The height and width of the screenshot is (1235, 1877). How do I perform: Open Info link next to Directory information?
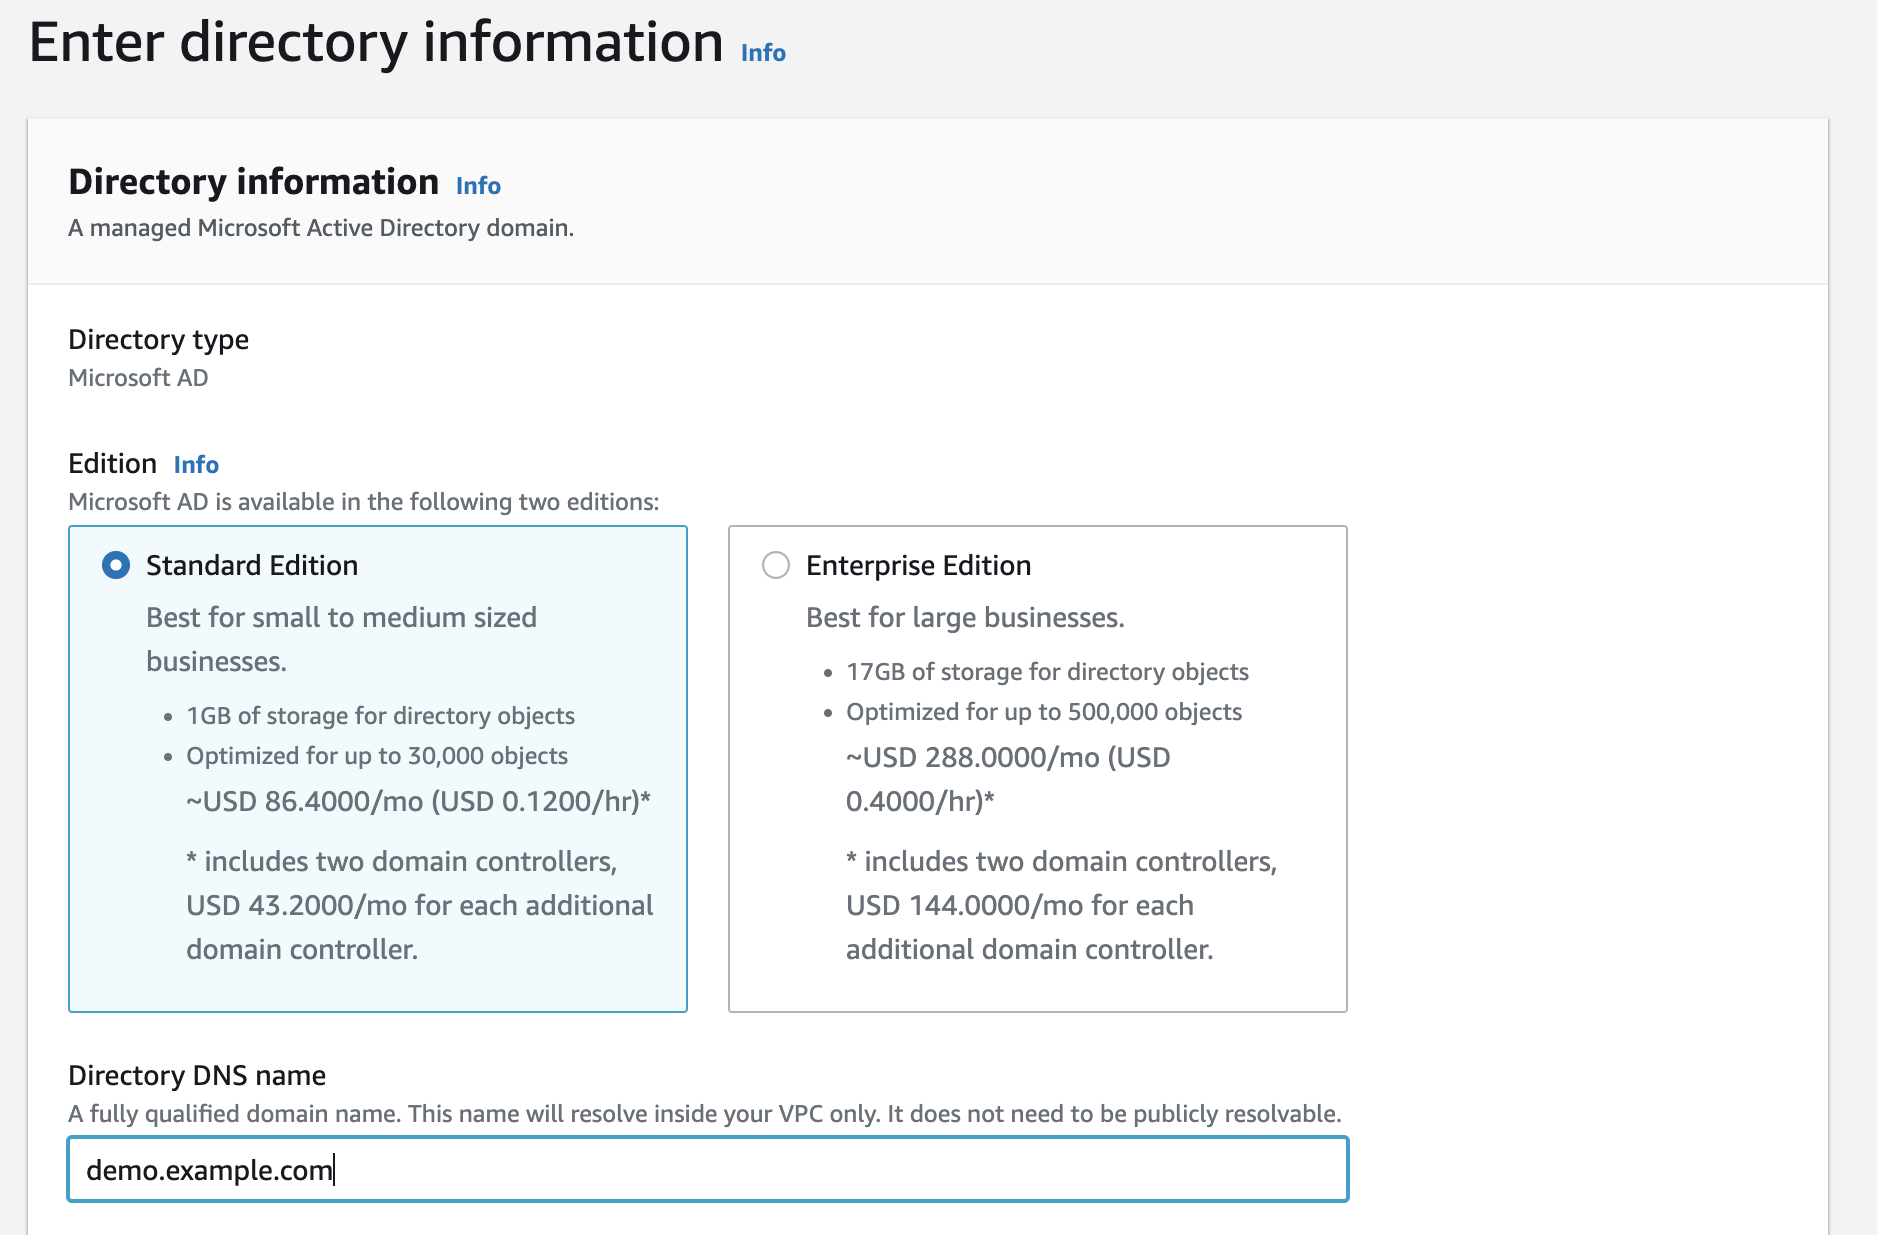coord(478,186)
